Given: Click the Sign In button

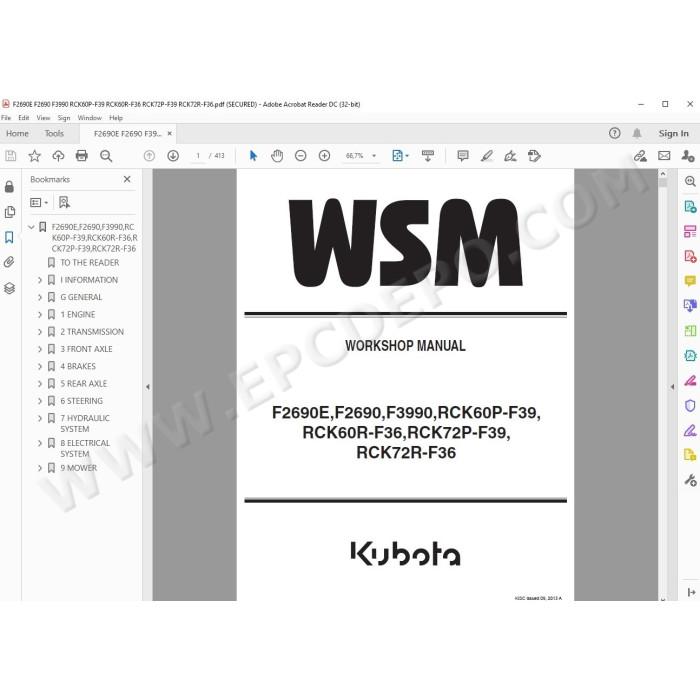Looking at the screenshot, I should [x=673, y=133].
